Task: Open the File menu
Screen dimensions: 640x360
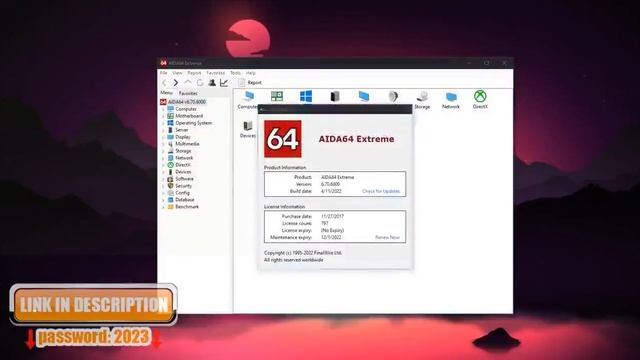Action: click(x=164, y=73)
